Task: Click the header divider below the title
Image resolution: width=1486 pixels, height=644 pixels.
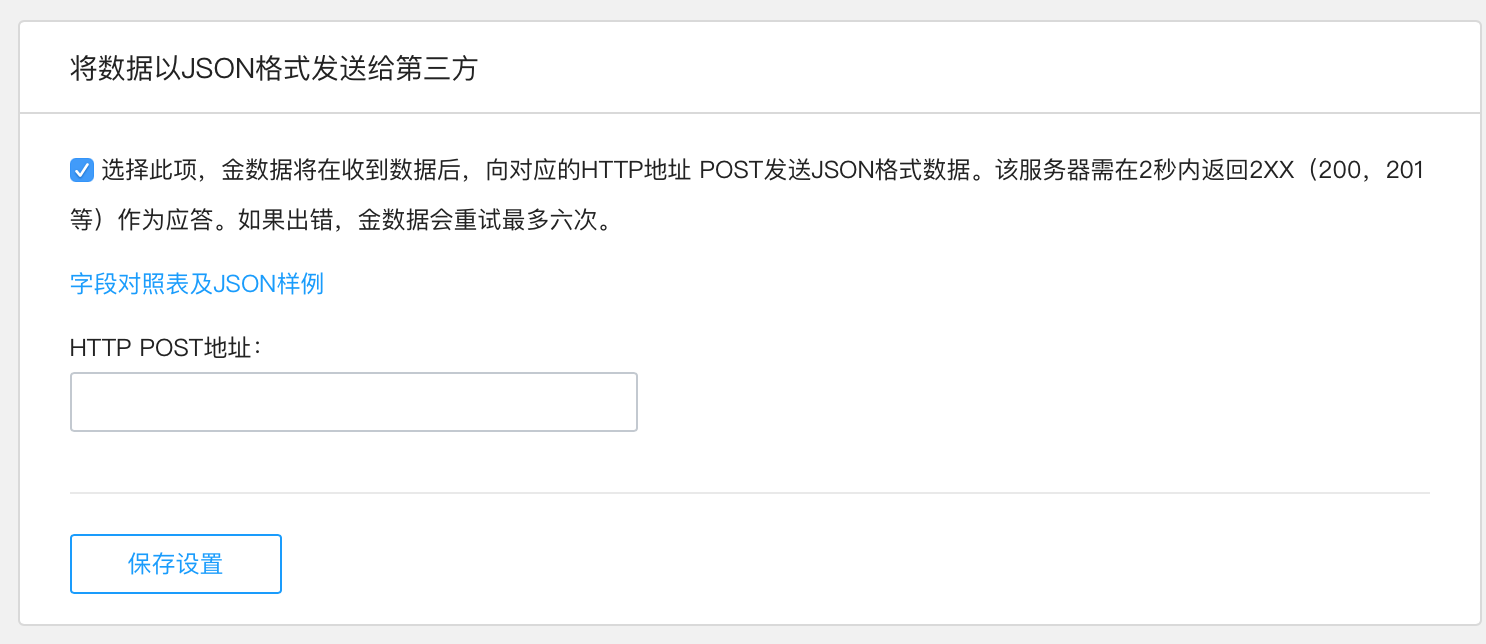Action: [749, 113]
